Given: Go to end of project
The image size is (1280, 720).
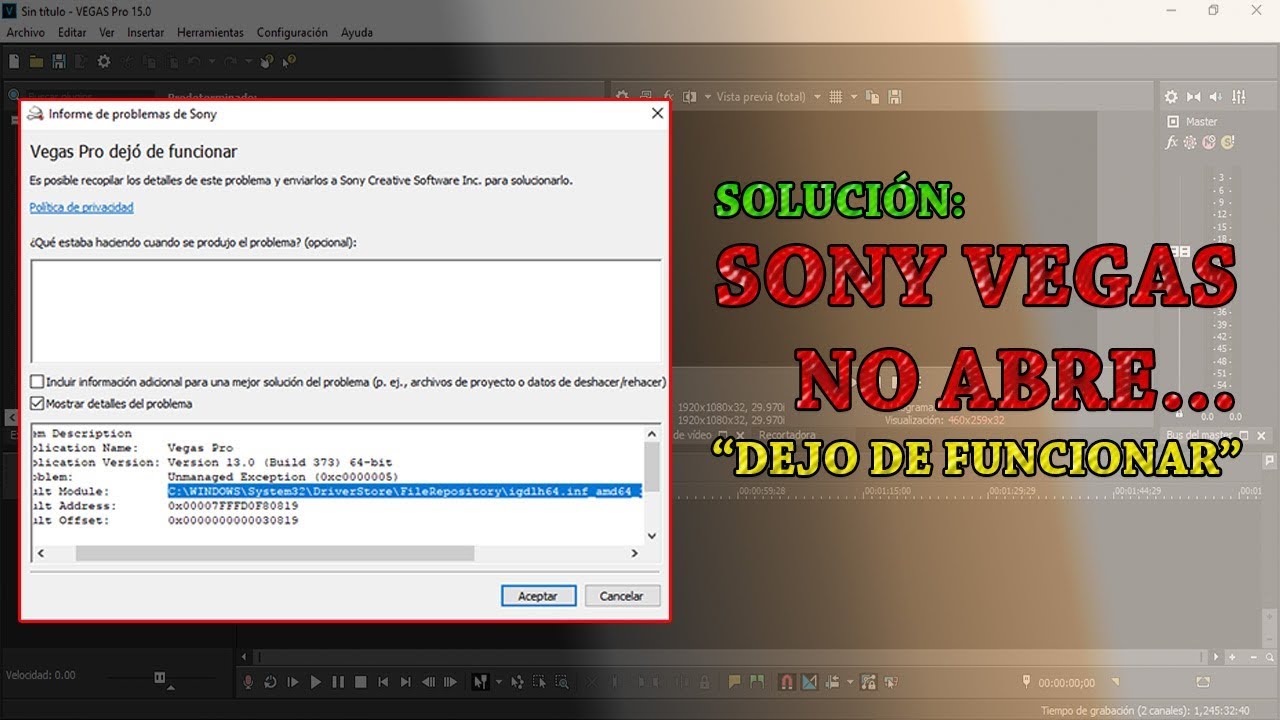Looking at the screenshot, I should tap(405, 682).
